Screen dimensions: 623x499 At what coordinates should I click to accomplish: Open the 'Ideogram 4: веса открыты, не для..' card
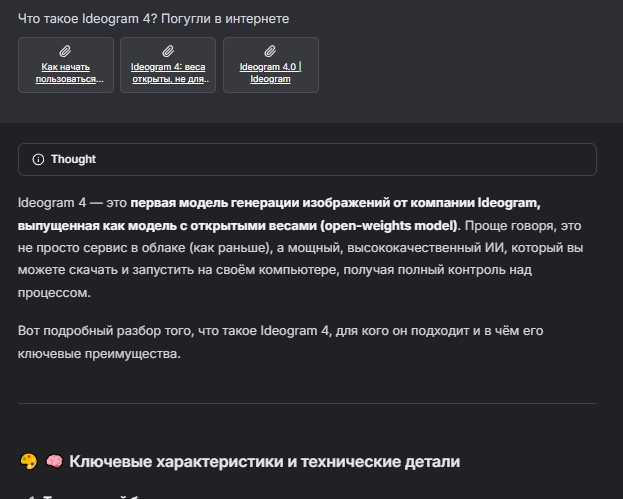tap(168, 65)
